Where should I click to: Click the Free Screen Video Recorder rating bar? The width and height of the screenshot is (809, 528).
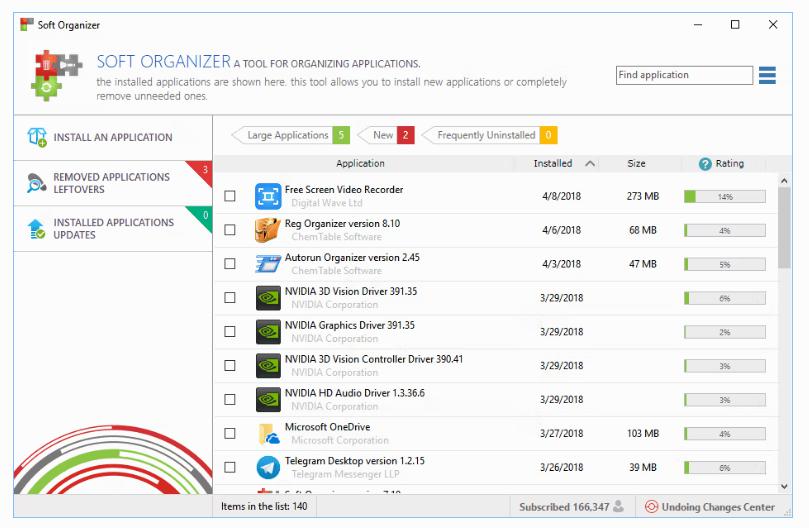[724, 197]
